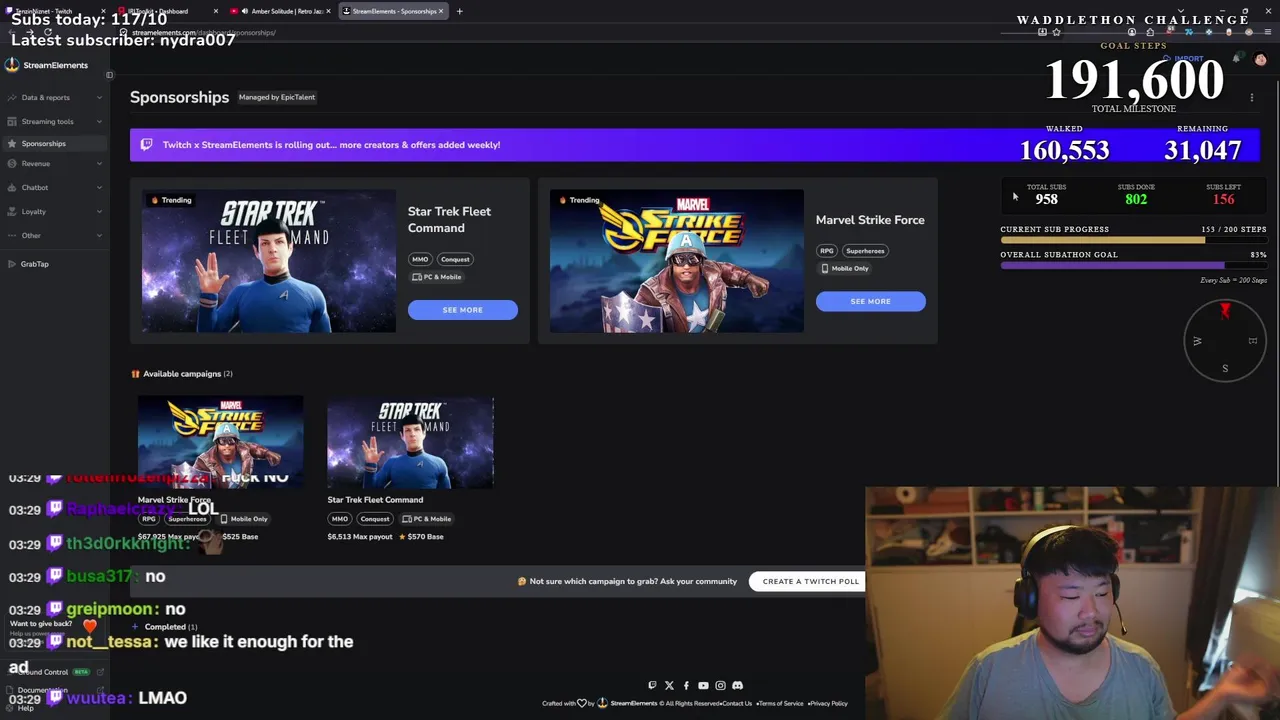Click Create a Twitch Poll button

click(810, 581)
